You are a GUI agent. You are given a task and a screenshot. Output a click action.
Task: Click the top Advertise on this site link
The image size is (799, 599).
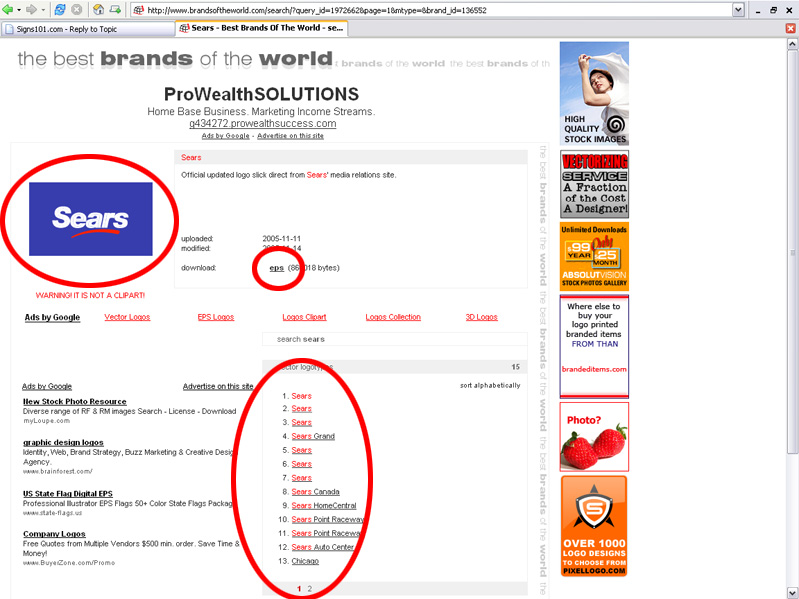pos(290,136)
